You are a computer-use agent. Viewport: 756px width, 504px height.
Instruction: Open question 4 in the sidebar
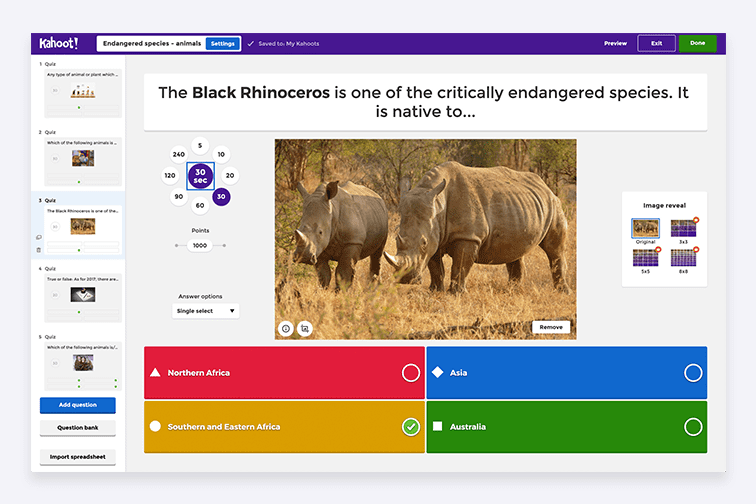point(82,292)
